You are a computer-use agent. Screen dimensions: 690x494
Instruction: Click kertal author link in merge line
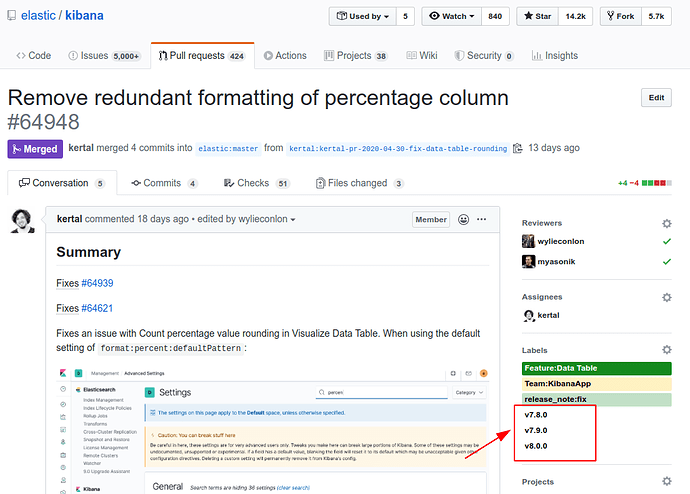coord(81,148)
